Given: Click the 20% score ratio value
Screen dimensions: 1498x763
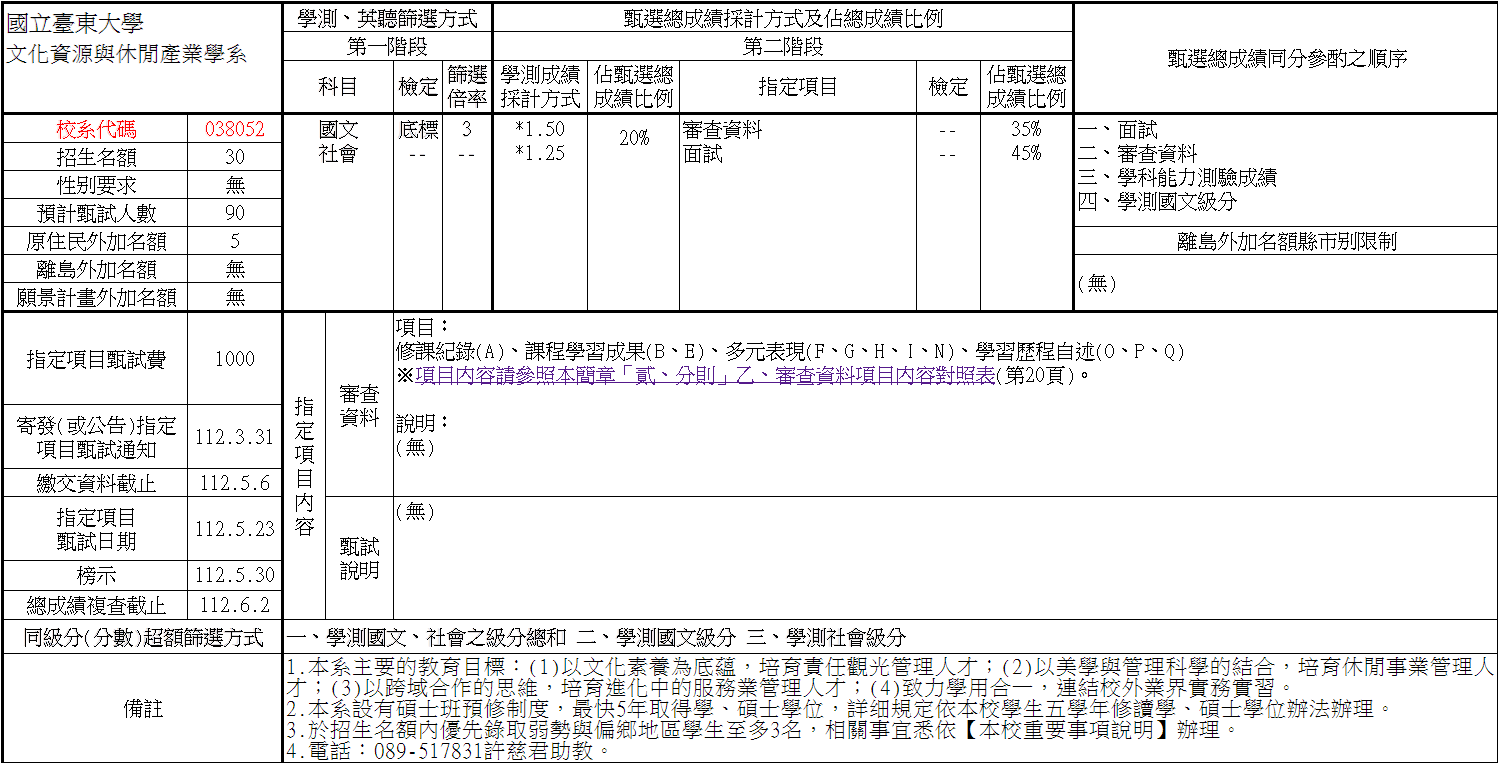Looking at the screenshot, I should 634,139.
